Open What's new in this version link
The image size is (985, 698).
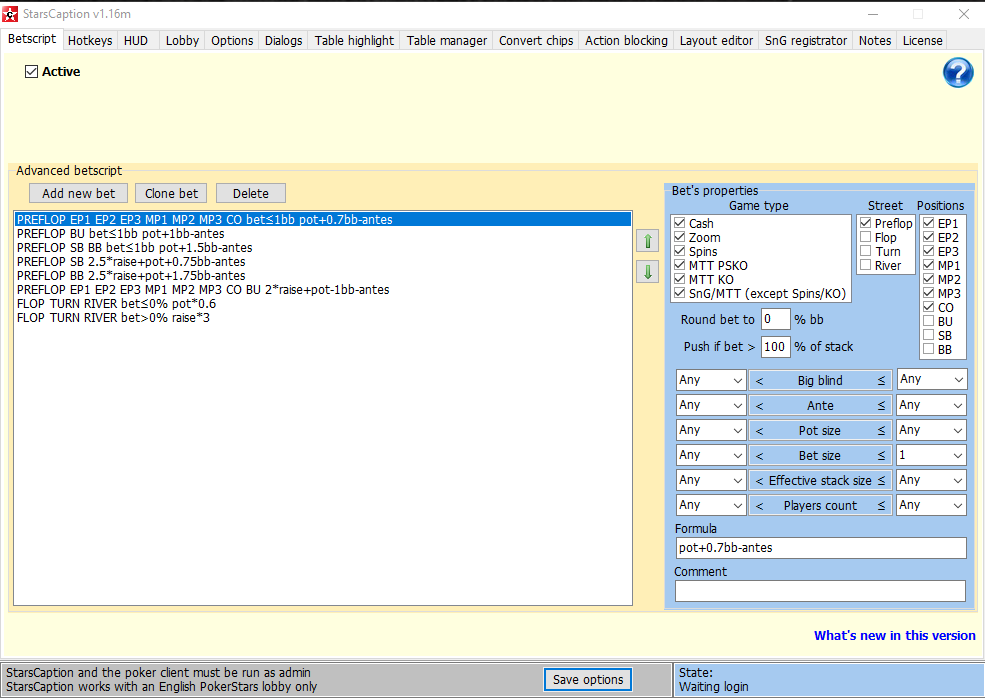[x=895, y=635]
